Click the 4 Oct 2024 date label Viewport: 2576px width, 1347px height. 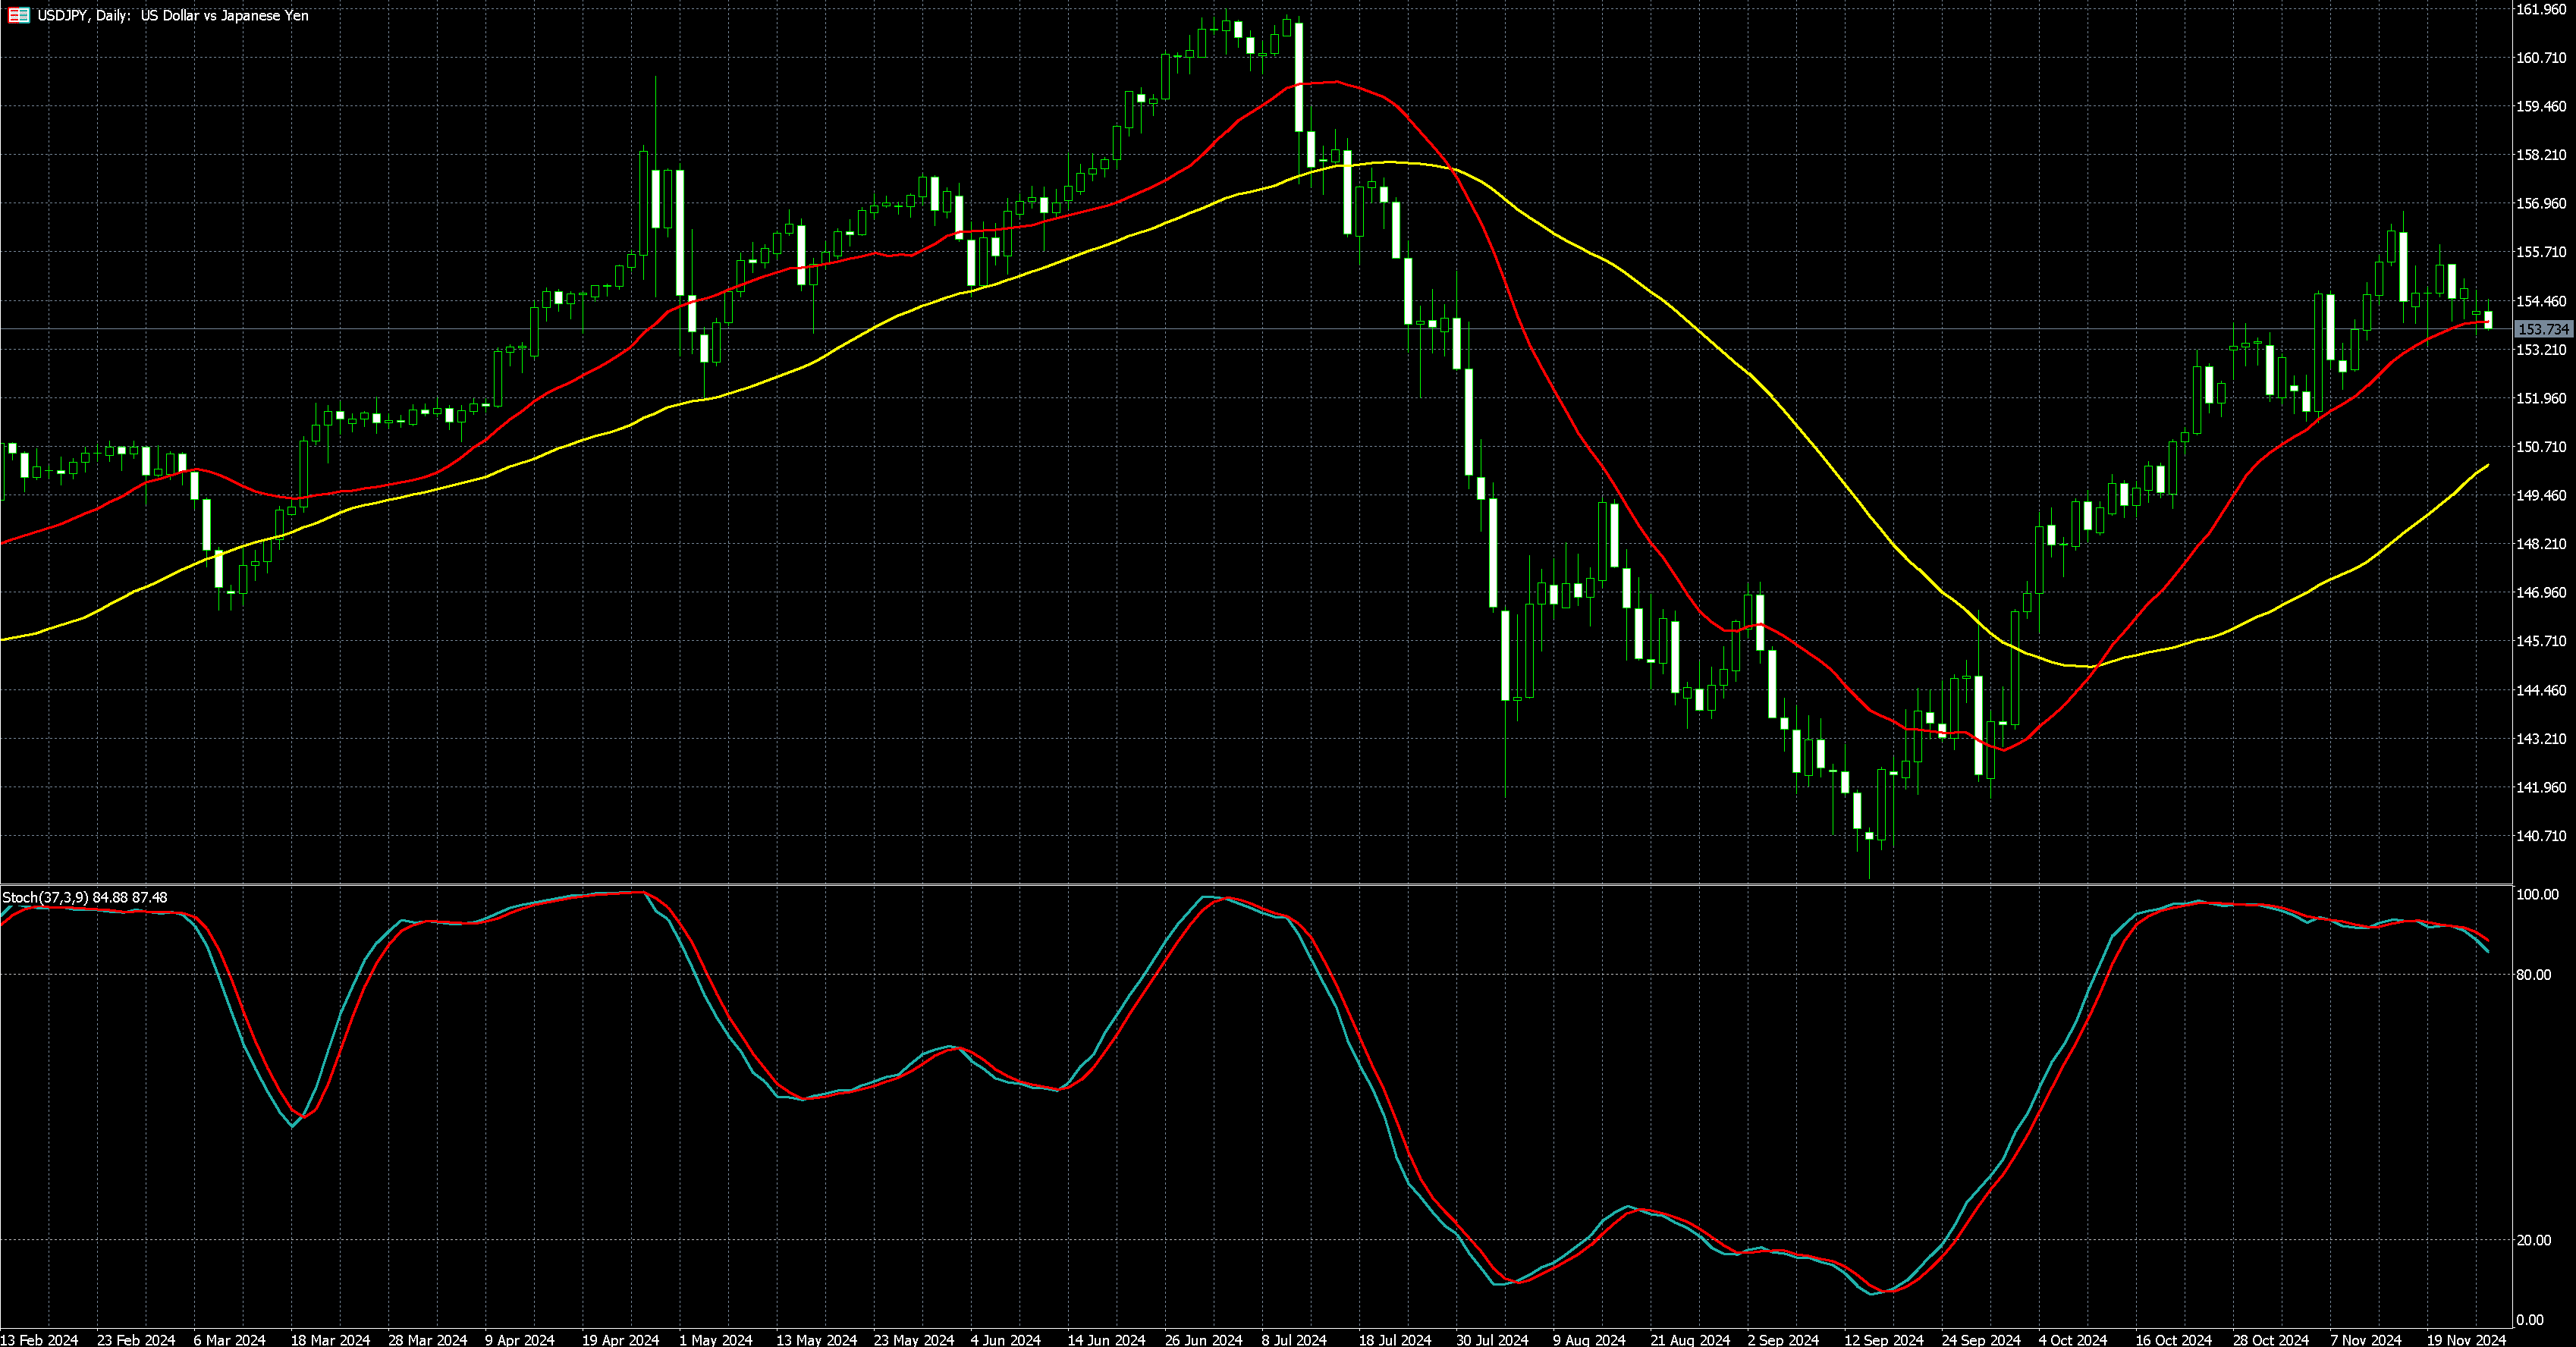click(x=2072, y=1339)
